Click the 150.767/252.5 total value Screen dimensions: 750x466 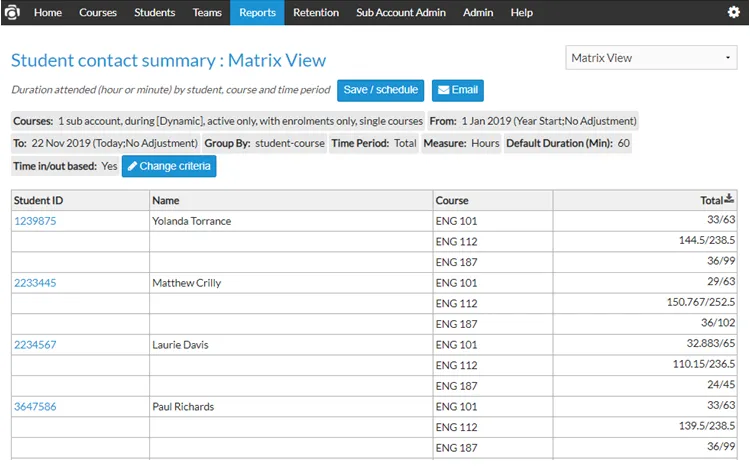(x=701, y=302)
